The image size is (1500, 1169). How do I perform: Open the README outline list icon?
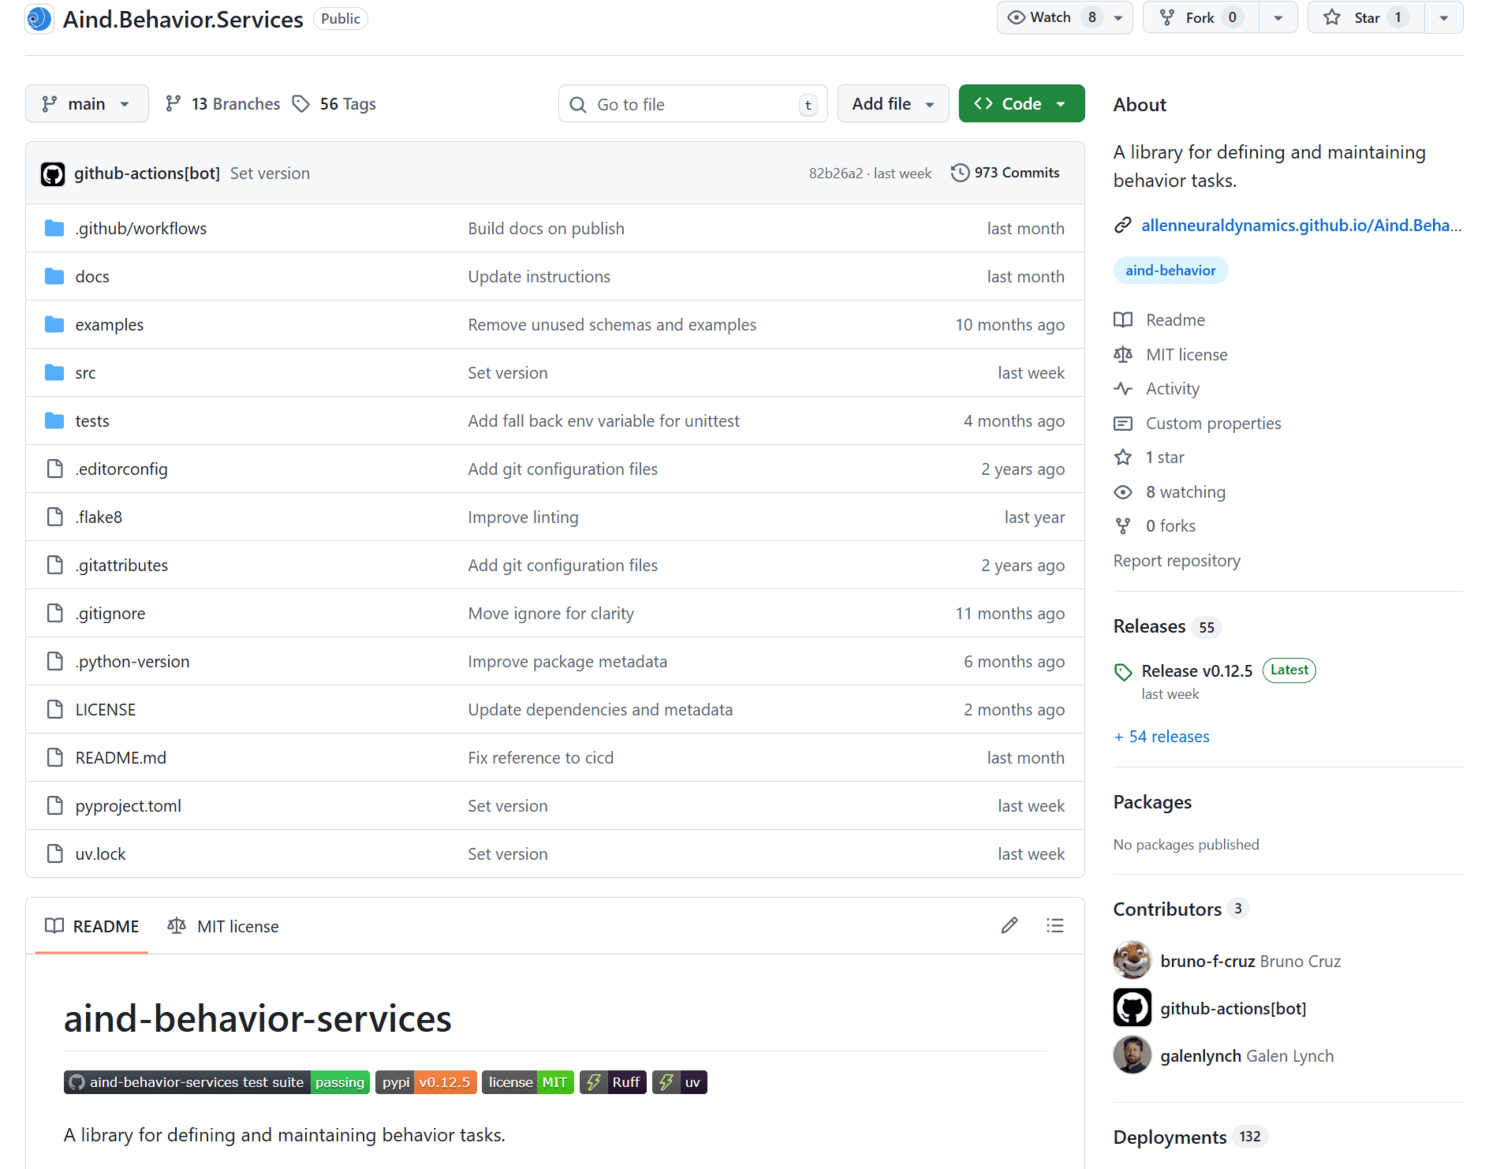tap(1055, 926)
